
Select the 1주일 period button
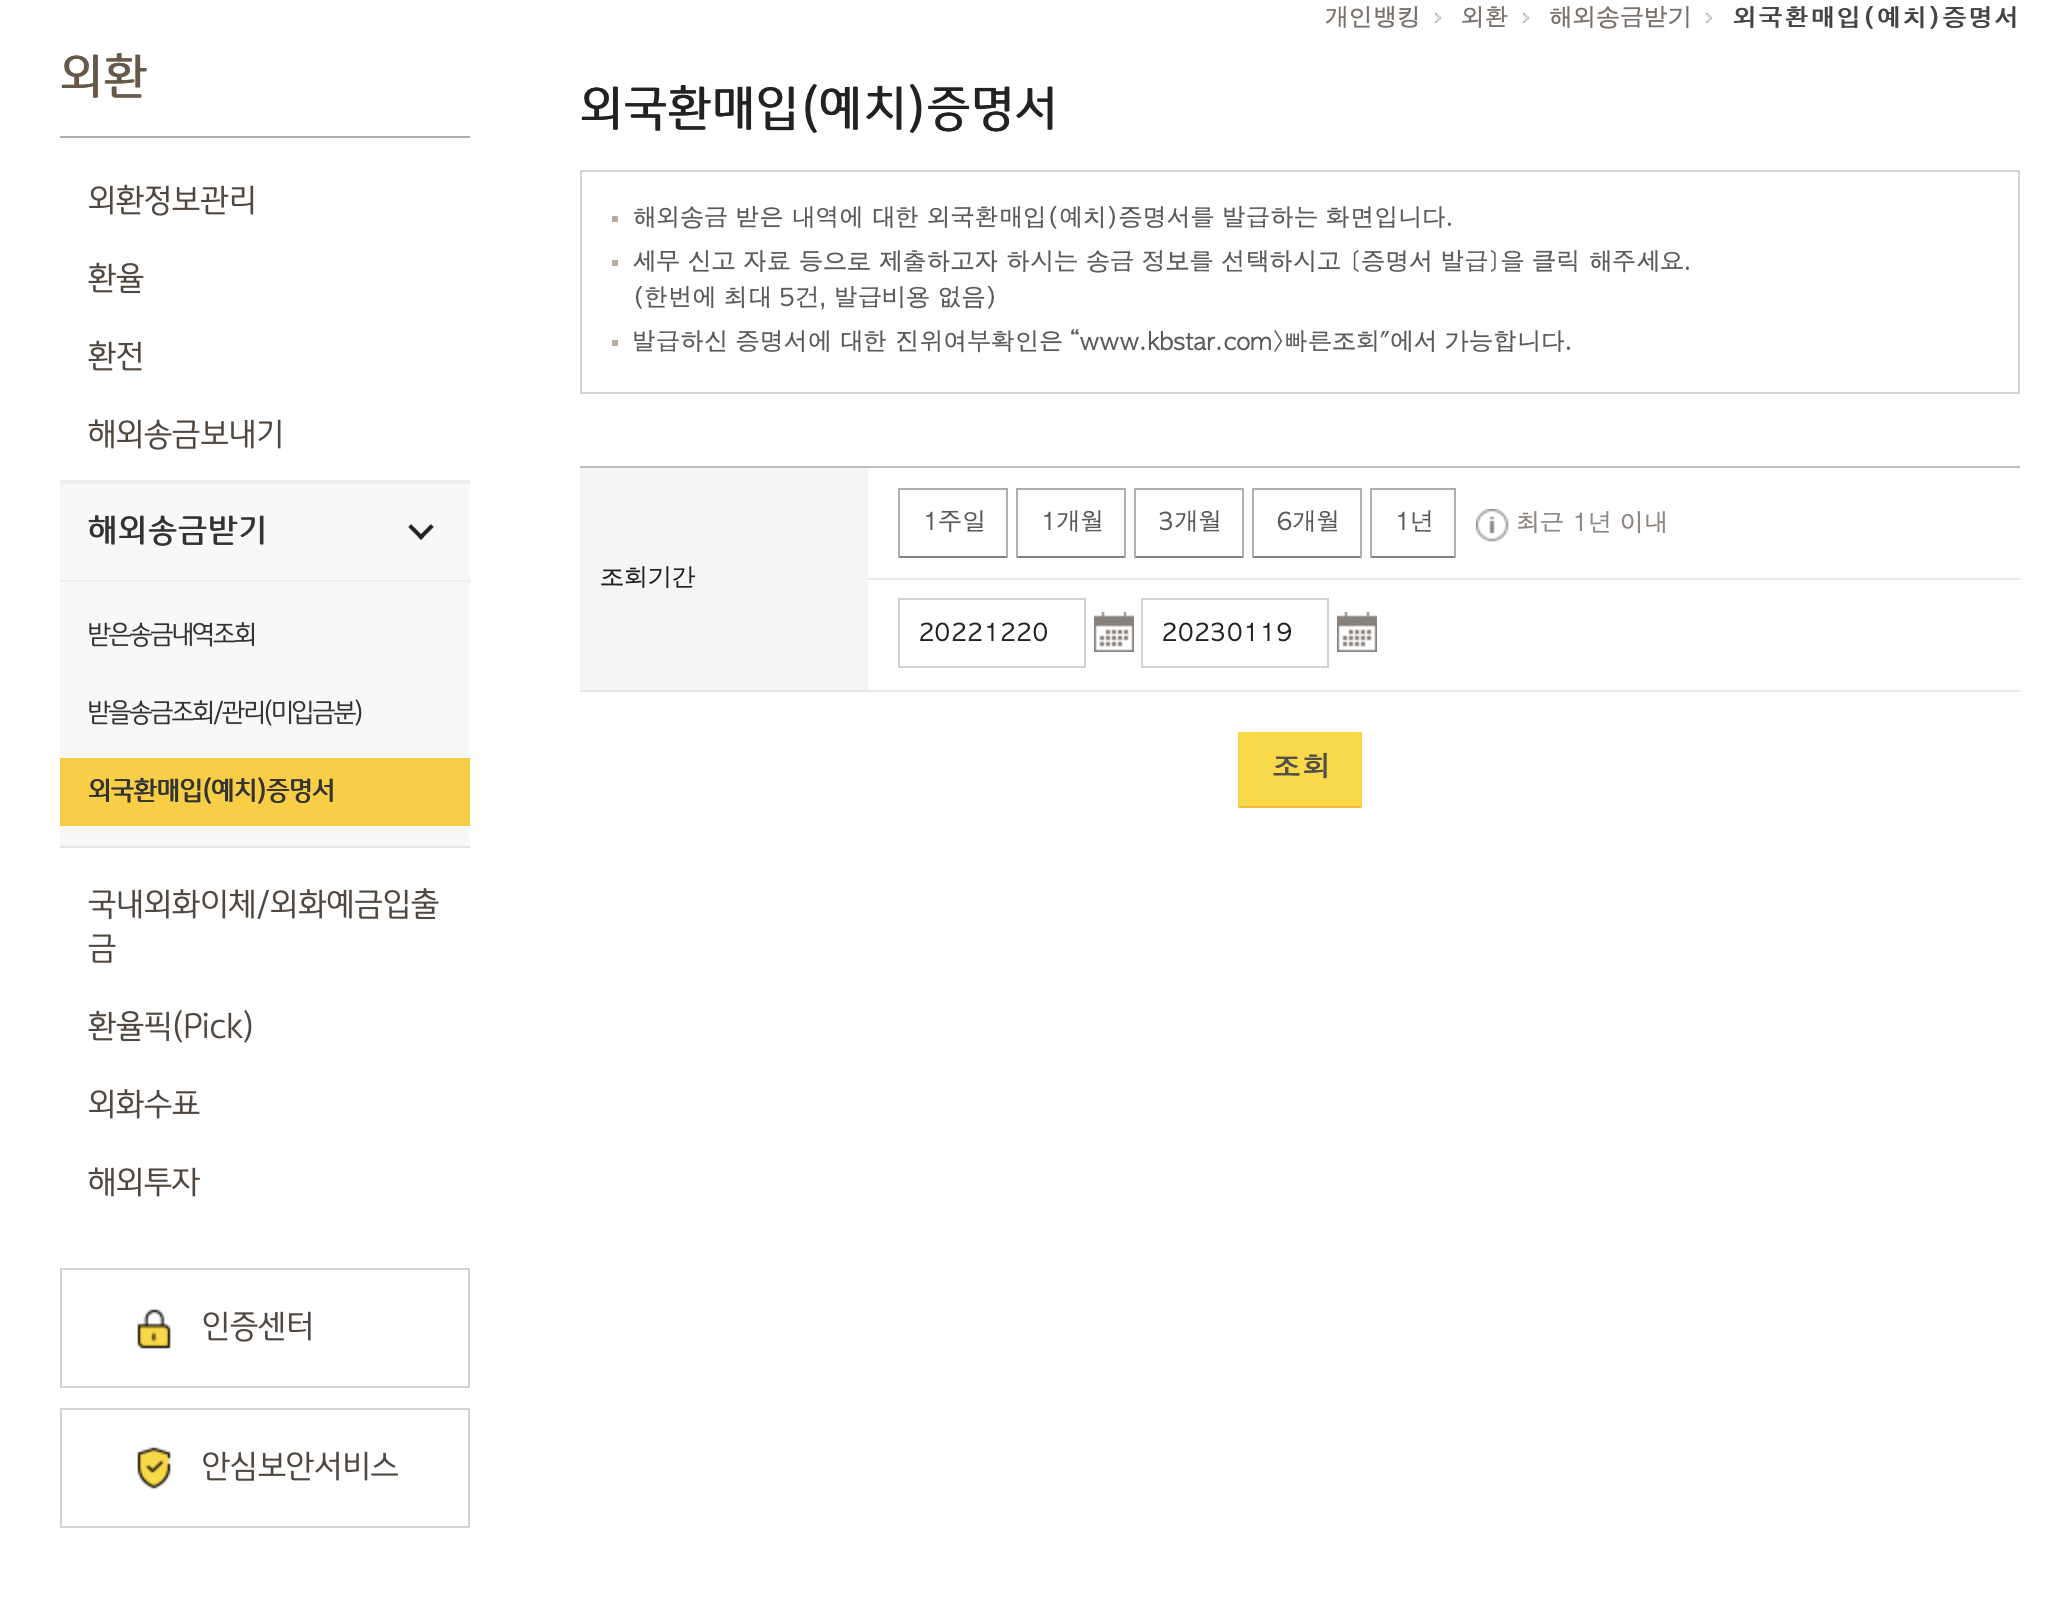click(952, 522)
